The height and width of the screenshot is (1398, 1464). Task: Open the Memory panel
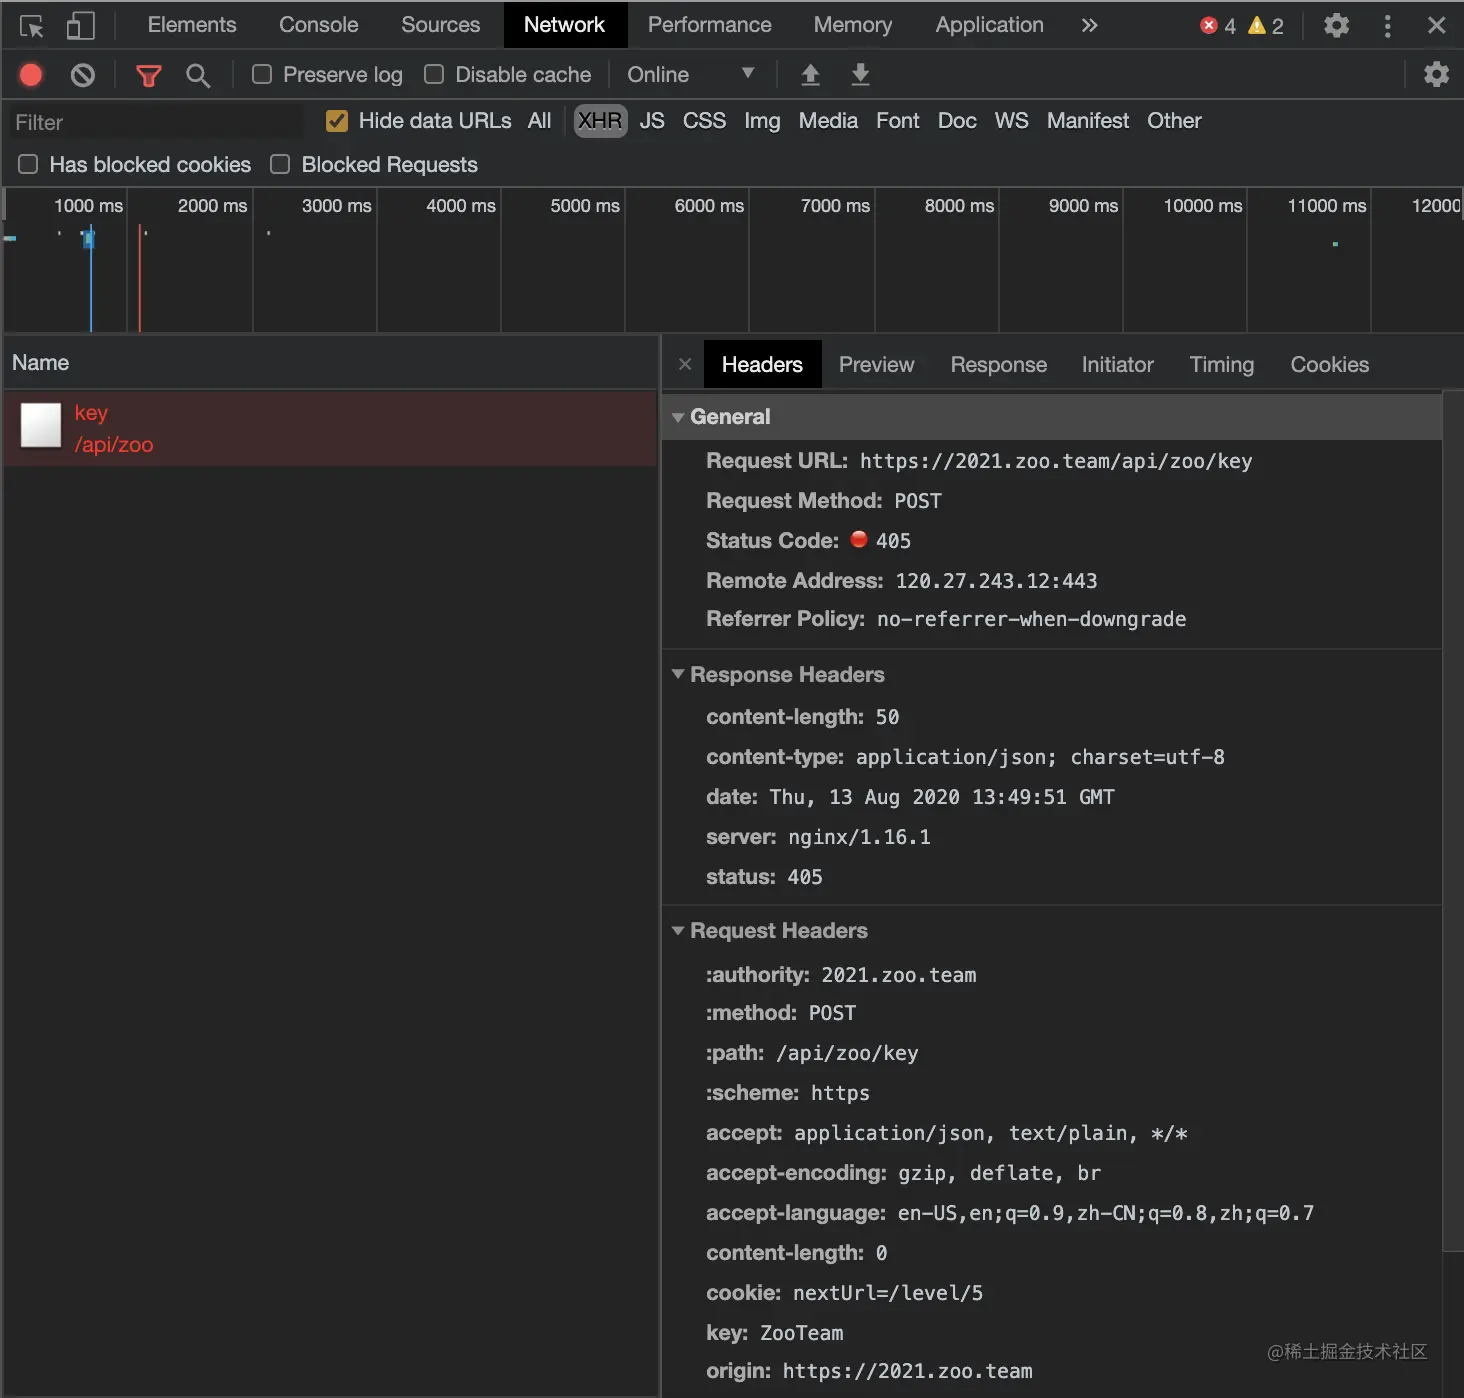coord(853,25)
